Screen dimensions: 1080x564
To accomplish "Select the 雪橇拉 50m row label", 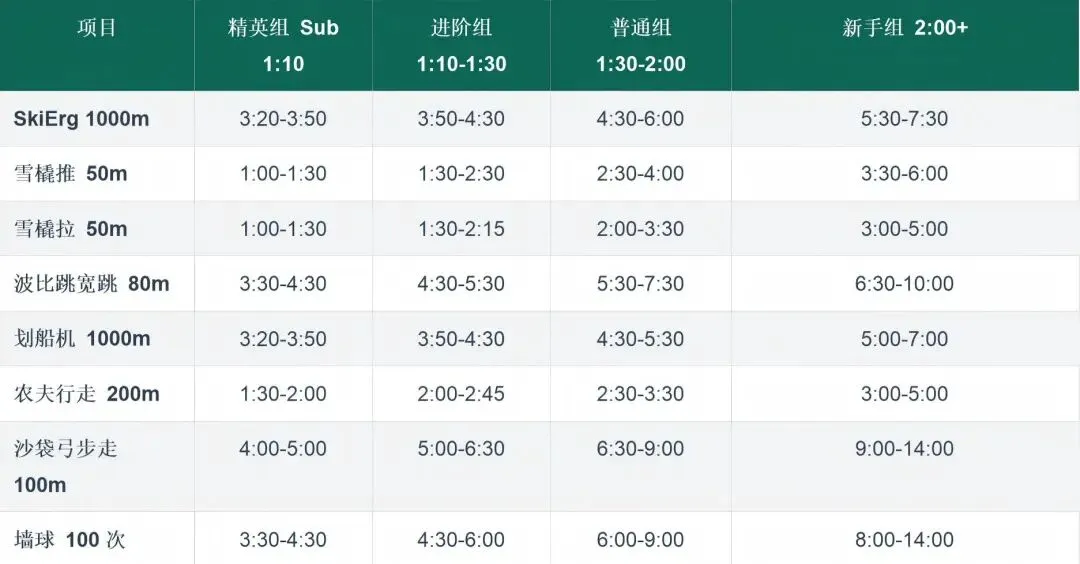I will click(71, 229).
